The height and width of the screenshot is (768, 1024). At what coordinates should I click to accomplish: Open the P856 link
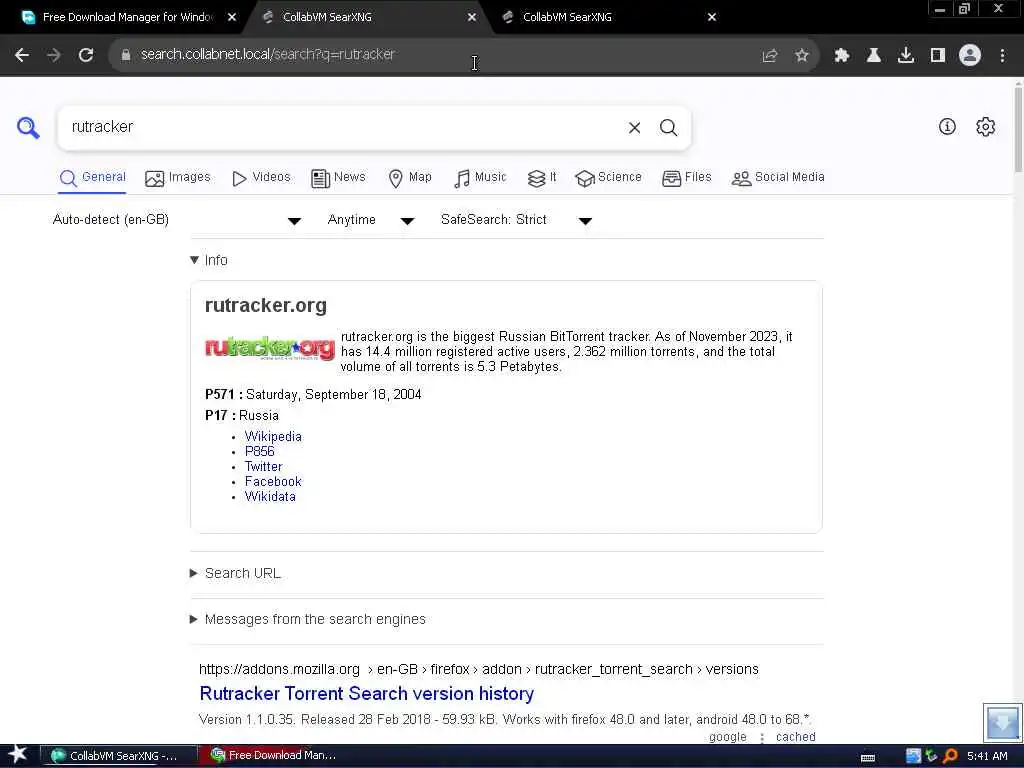pyautogui.click(x=259, y=451)
